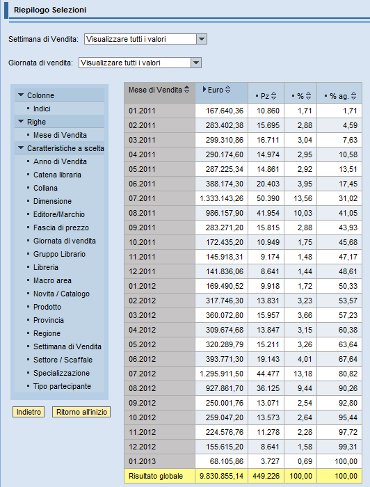Click the percentage value 13,56
The image size is (370, 487).
(x=303, y=198)
